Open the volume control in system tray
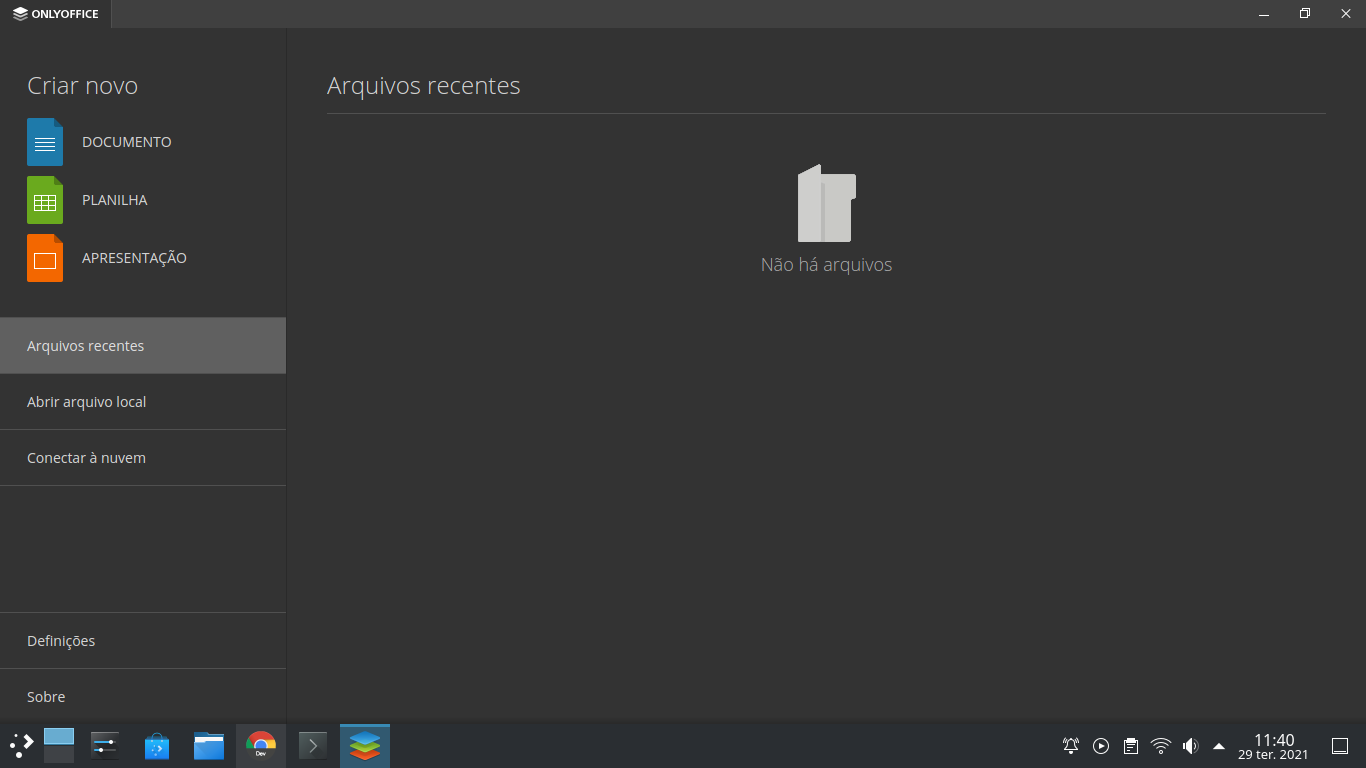The height and width of the screenshot is (768, 1366). [1190, 745]
